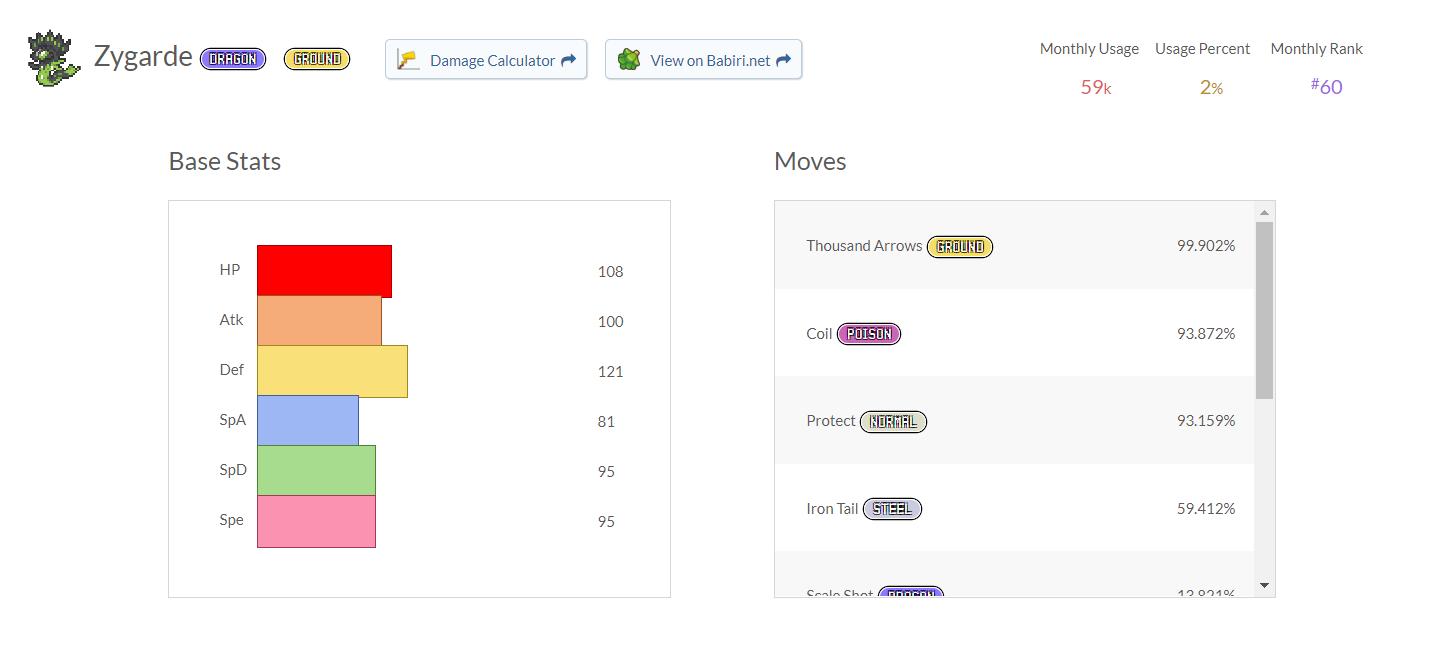Image resolution: width=1430 pixels, height=645 pixels.
Task: Click the Steel badge next to Iron Tail
Action: pyautogui.click(x=892, y=509)
